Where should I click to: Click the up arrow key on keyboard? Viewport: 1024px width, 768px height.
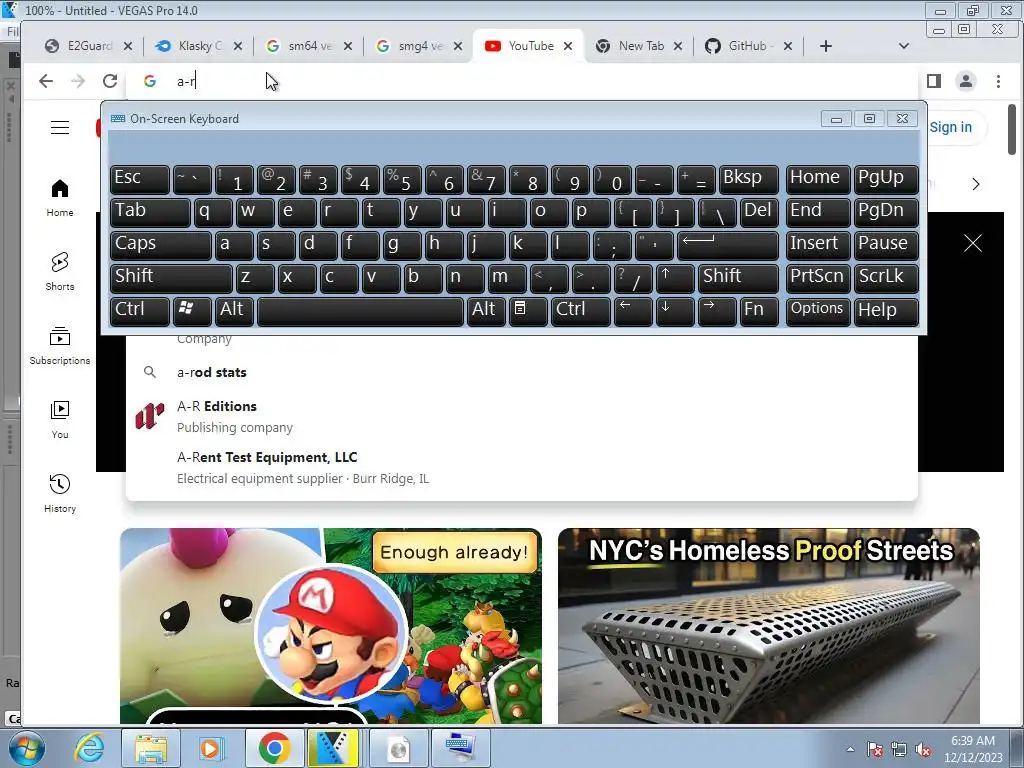675,278
